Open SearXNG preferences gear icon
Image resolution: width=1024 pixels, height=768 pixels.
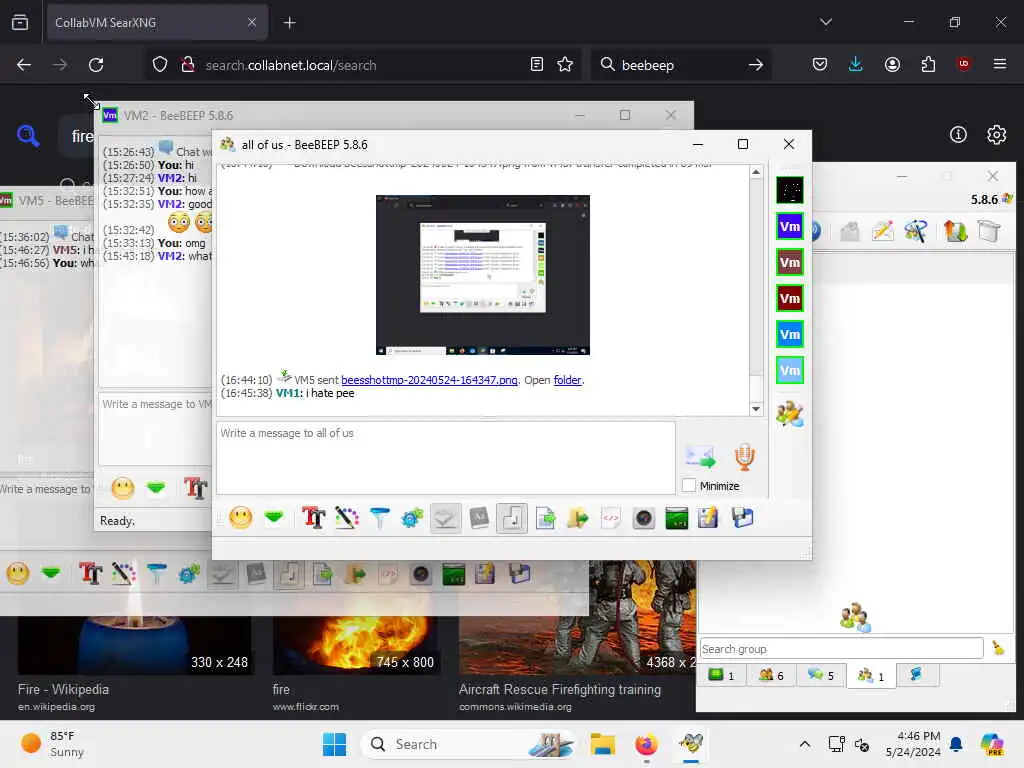(996, 135)
